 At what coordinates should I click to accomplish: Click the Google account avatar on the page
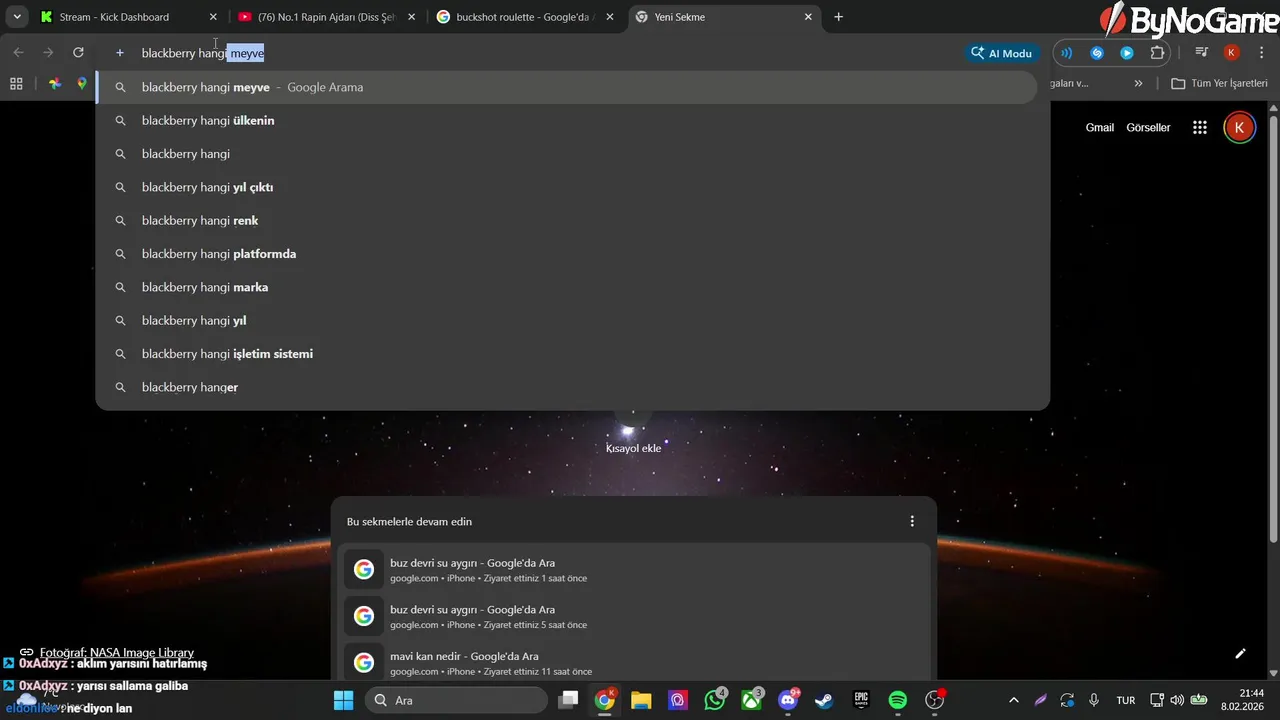click(x=1239, y=127)
